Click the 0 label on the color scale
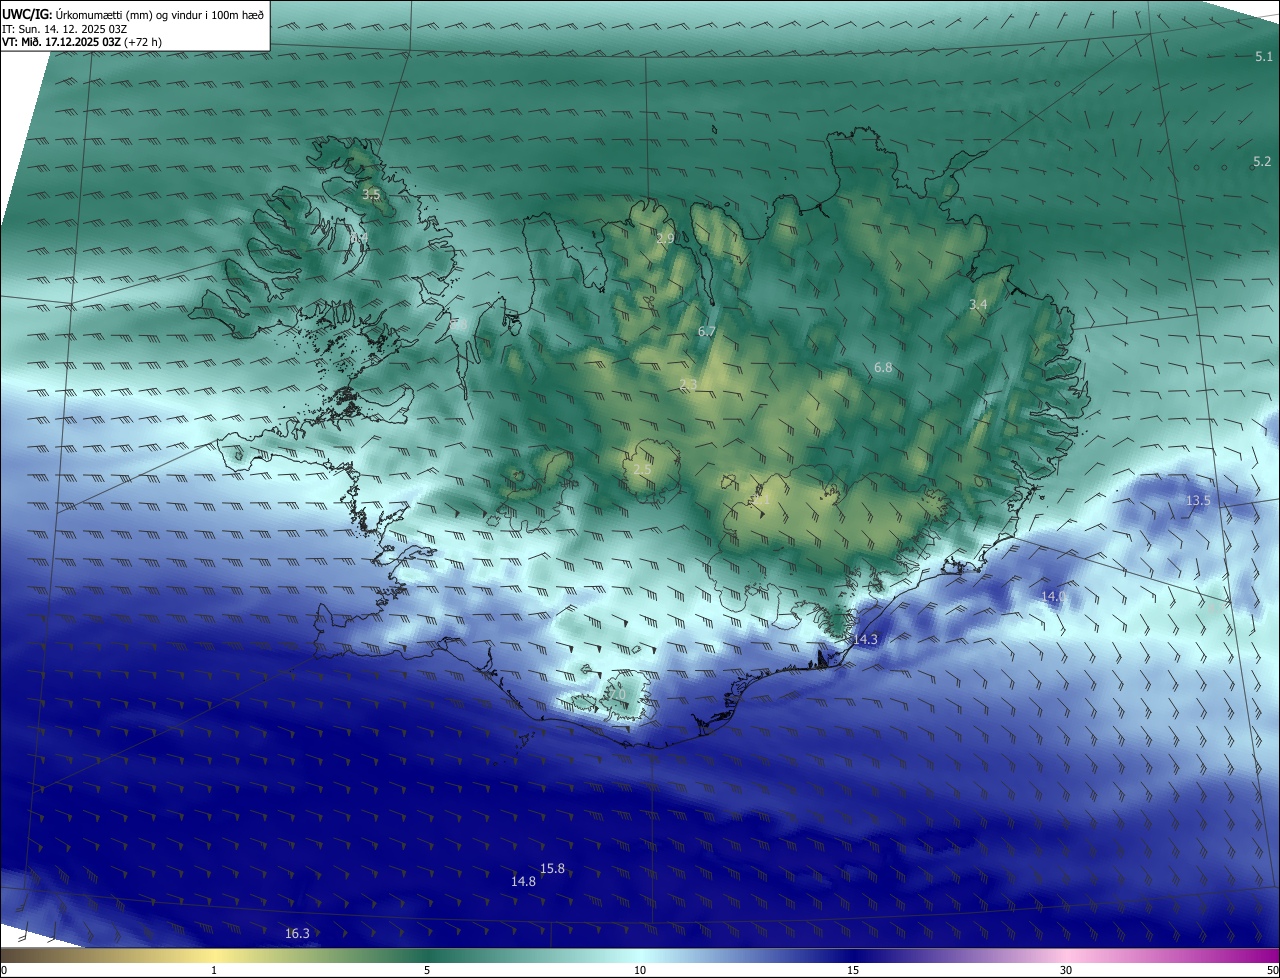 pos(3,970)
